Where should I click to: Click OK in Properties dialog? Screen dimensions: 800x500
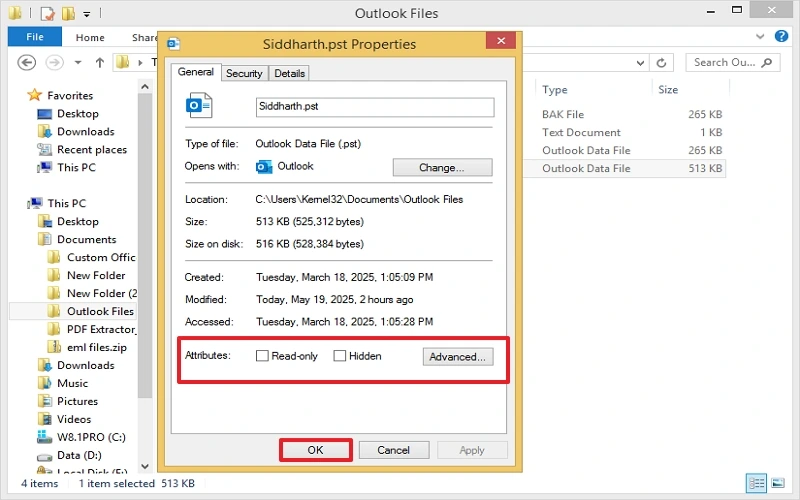pos(315,450)
